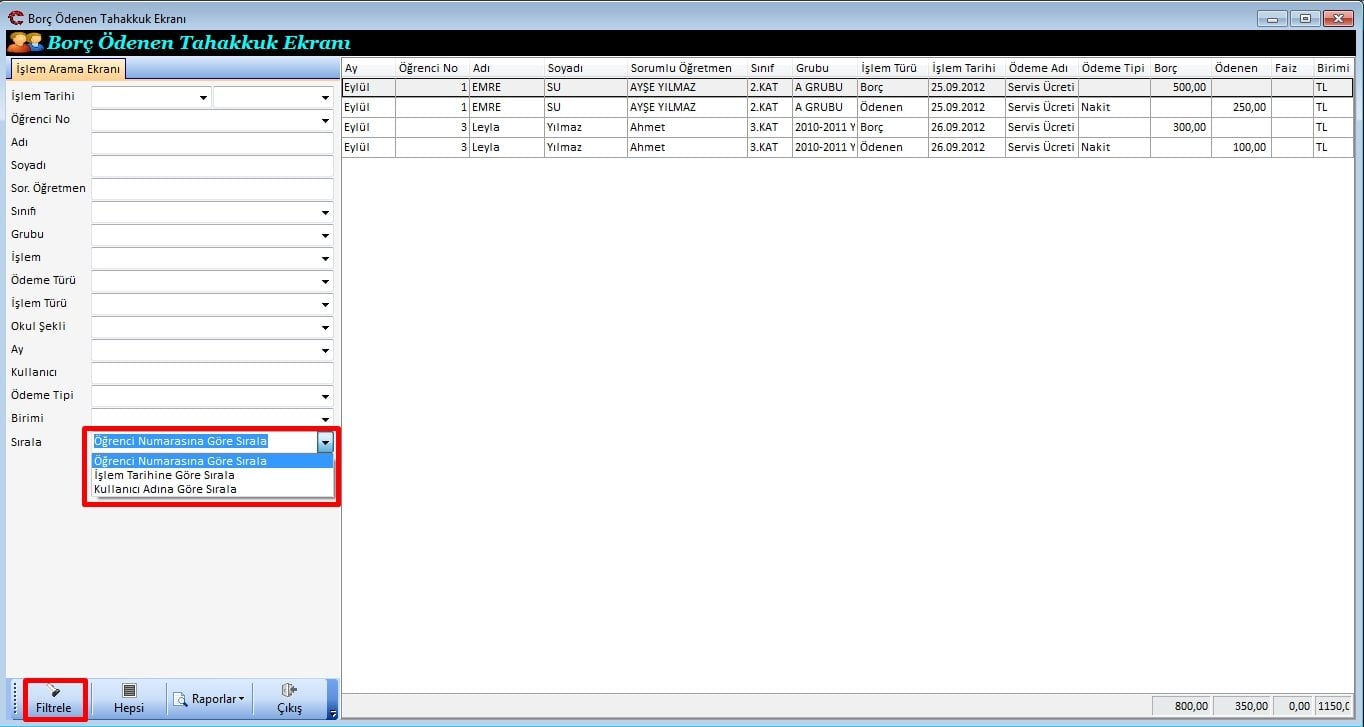Screen dimensions: 1364x727
Task: Pick 'Öğrenci Numarasına Göre Sırala' from list
Action: (x=180, y=461)
